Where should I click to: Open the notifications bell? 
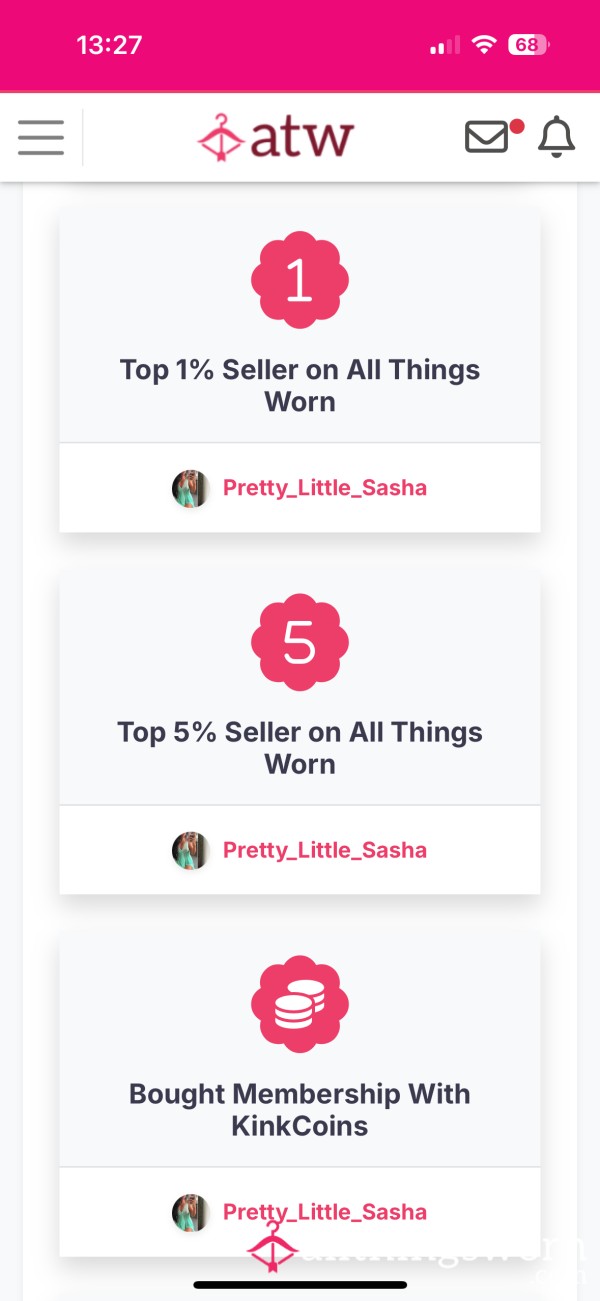pos(557,137)
